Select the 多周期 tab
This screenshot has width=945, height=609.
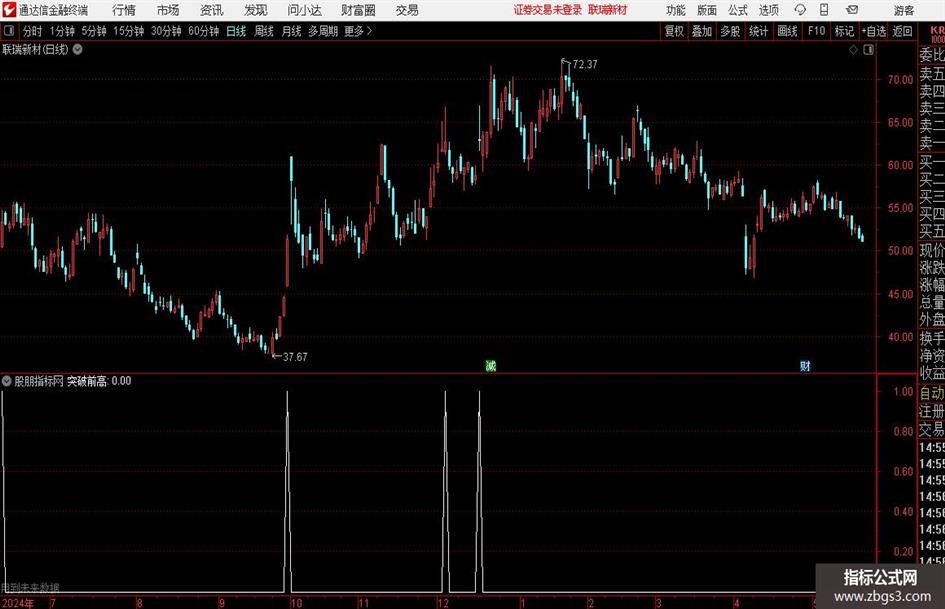(323, 31)
